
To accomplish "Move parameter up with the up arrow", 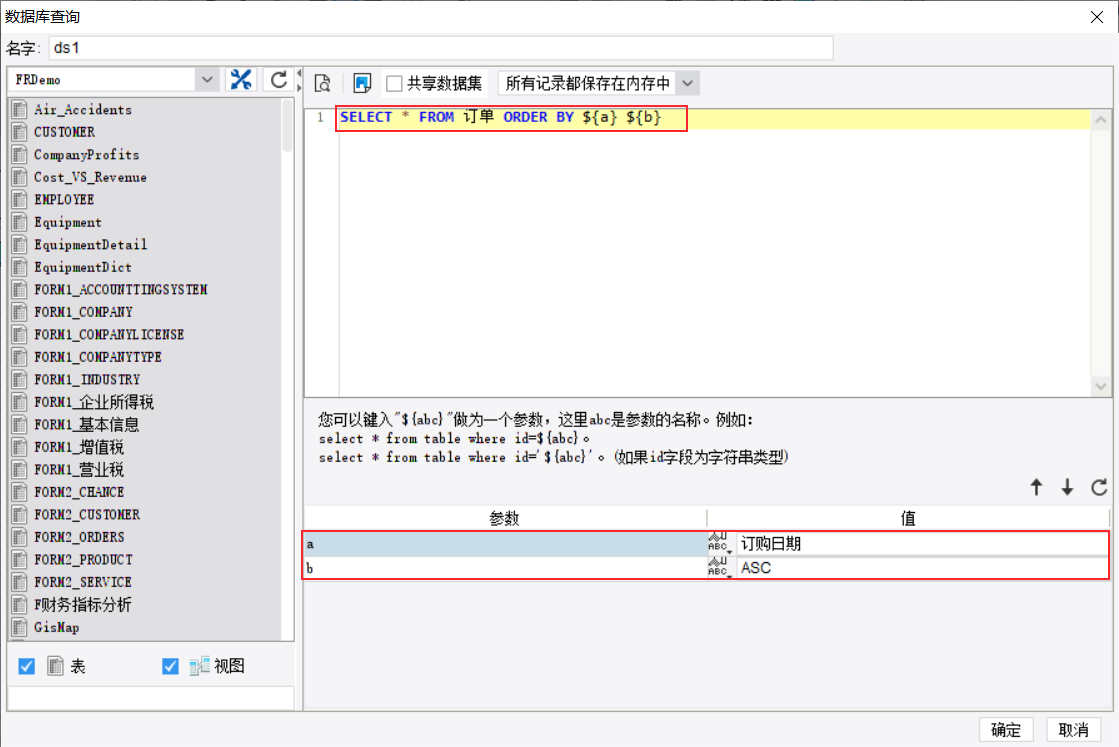I will click(x=1036, y=487).
